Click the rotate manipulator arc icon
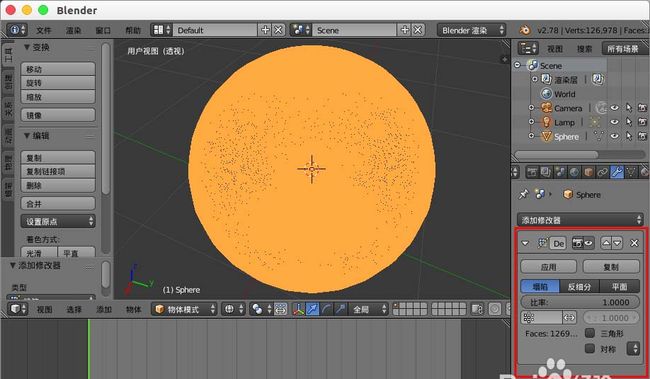The width and height of the screenshot is (650, 379). pos(326,309)
